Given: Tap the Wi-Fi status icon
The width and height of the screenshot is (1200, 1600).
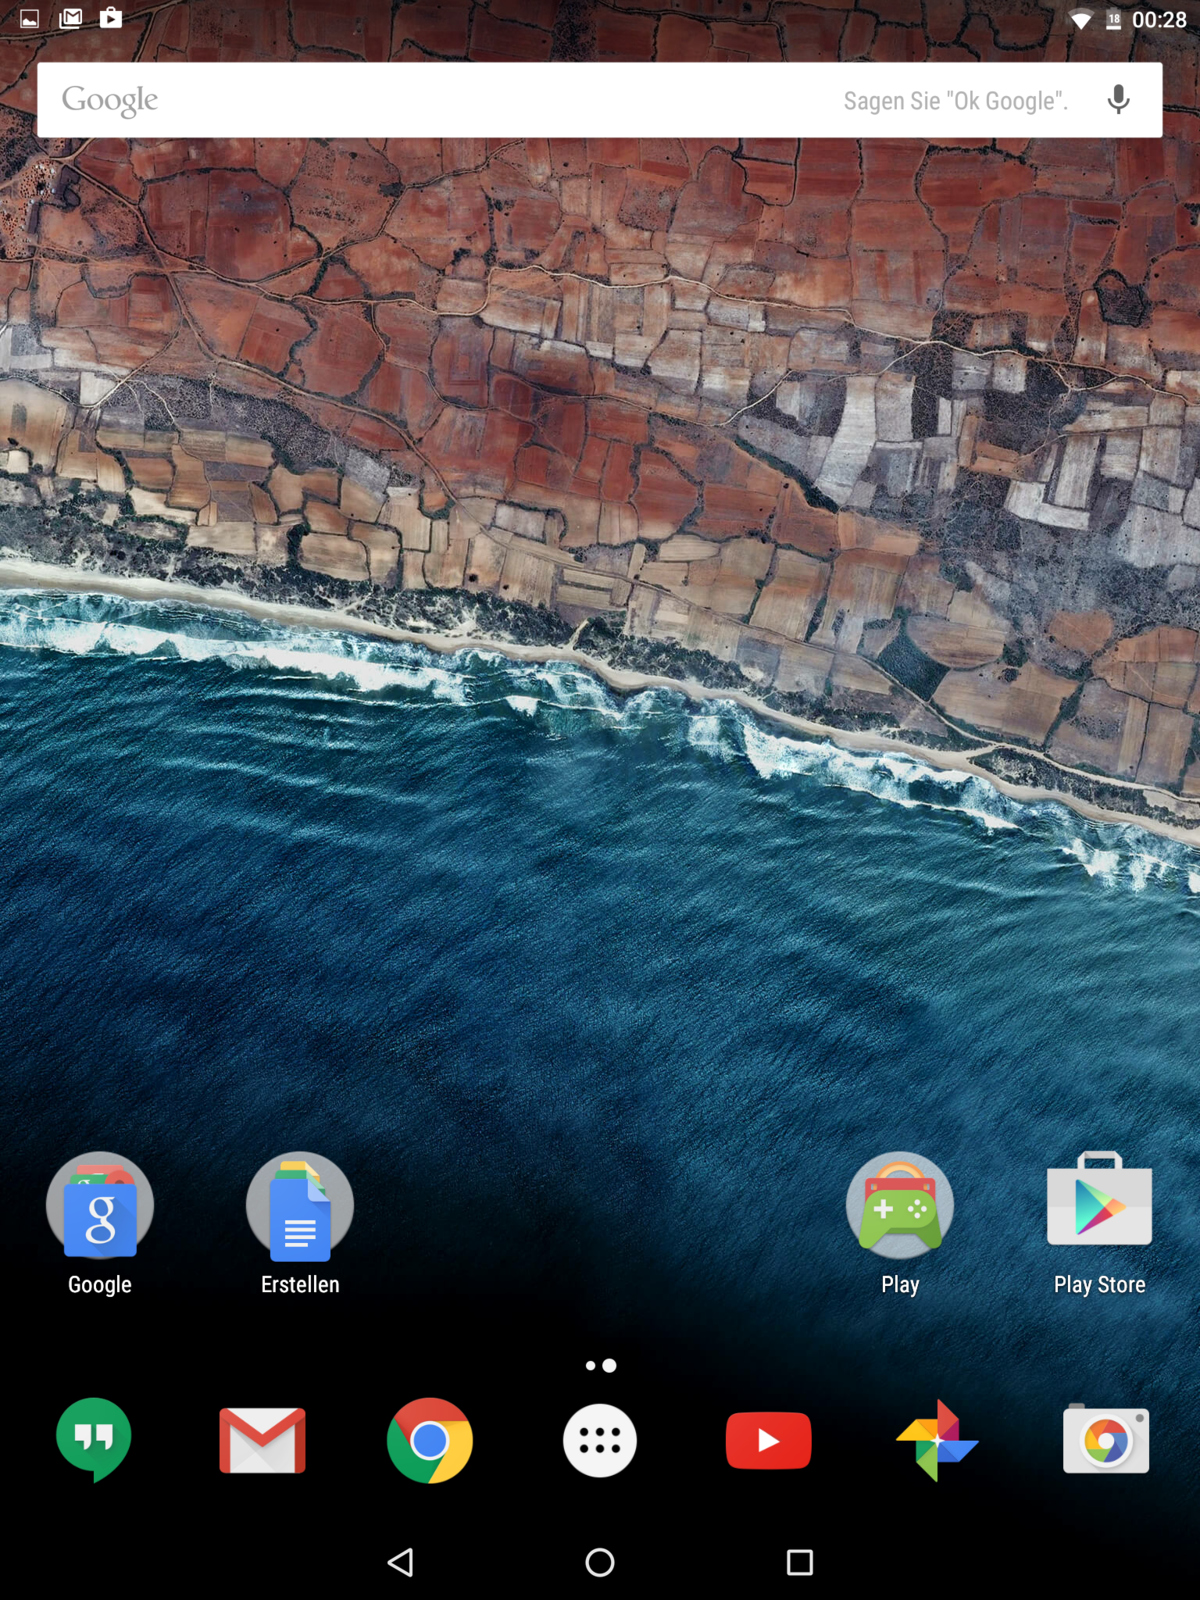Looking at the screenshot, I should (1080, 20).
